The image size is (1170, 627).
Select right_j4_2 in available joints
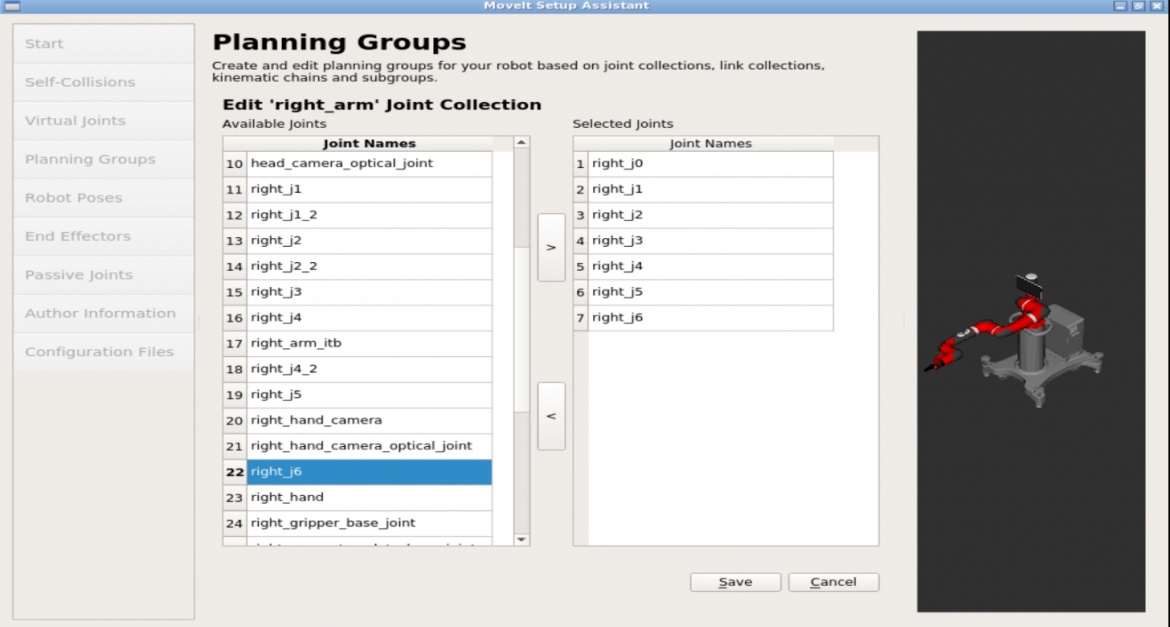(x=369, y=369)
